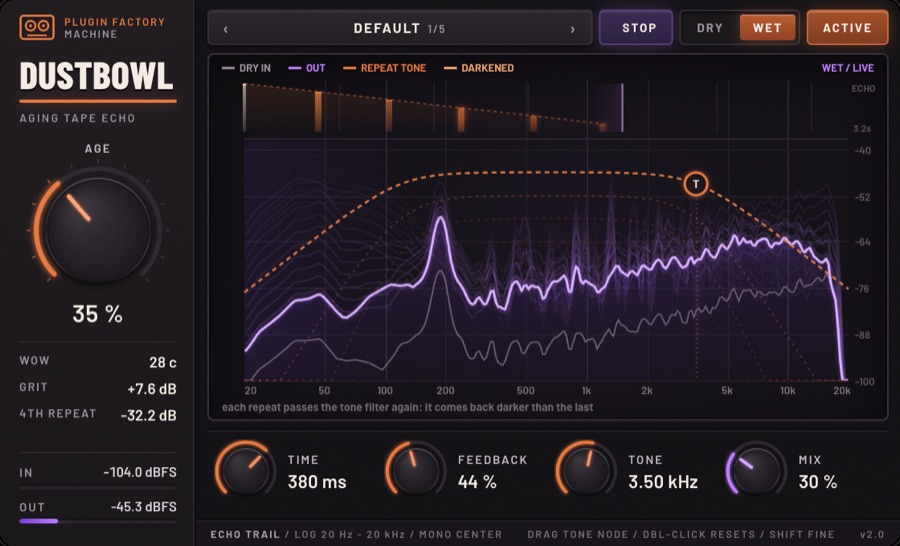Click the Plugin Factory tape machine logo
This screenshot has height=546, width=900.
(37, 28)
